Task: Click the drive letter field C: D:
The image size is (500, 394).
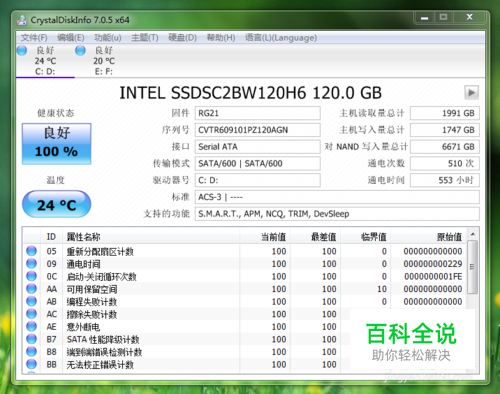Action: (x=258, y=180)
